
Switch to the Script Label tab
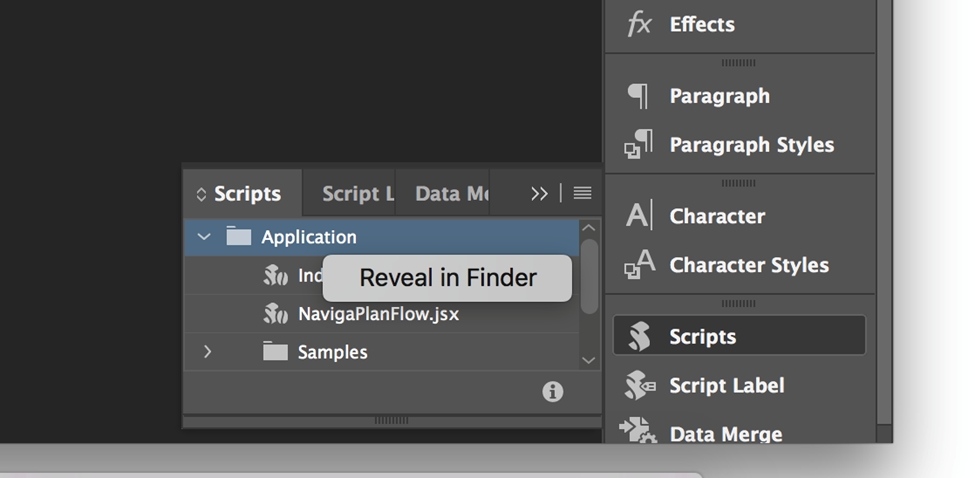[357, 194]
